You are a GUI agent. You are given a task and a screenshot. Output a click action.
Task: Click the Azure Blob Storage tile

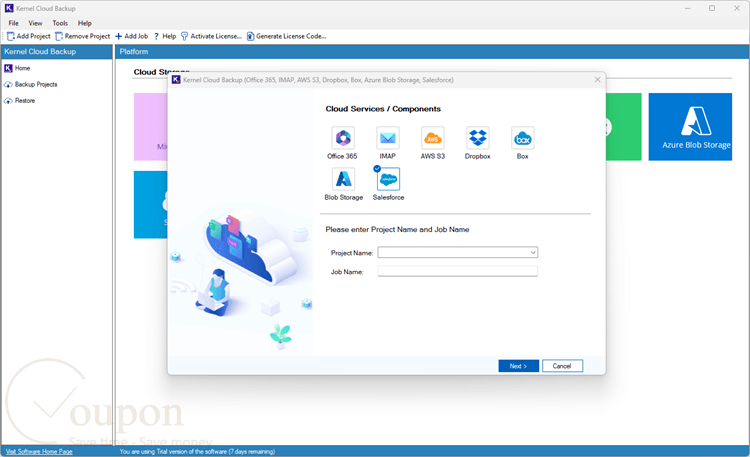tap(690, 127)
